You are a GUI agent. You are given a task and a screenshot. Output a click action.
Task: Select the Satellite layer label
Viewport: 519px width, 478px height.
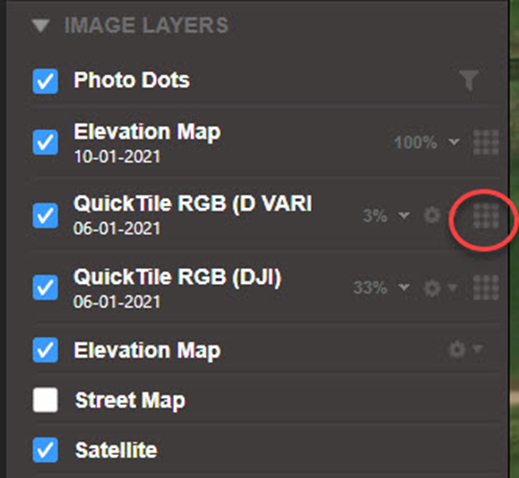pos(116,450)
